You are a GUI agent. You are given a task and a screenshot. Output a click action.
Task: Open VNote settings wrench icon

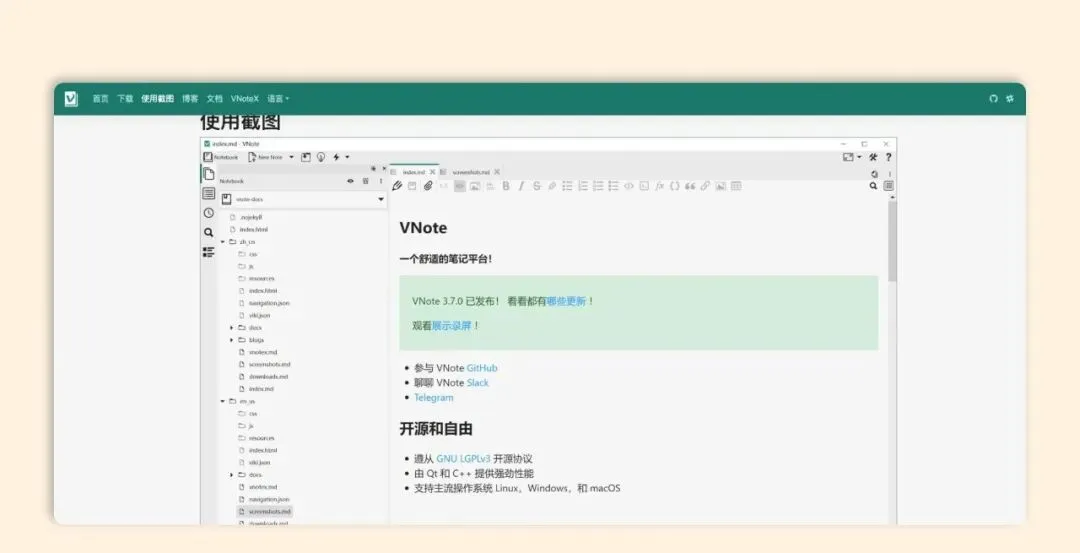tap(873, 157)
